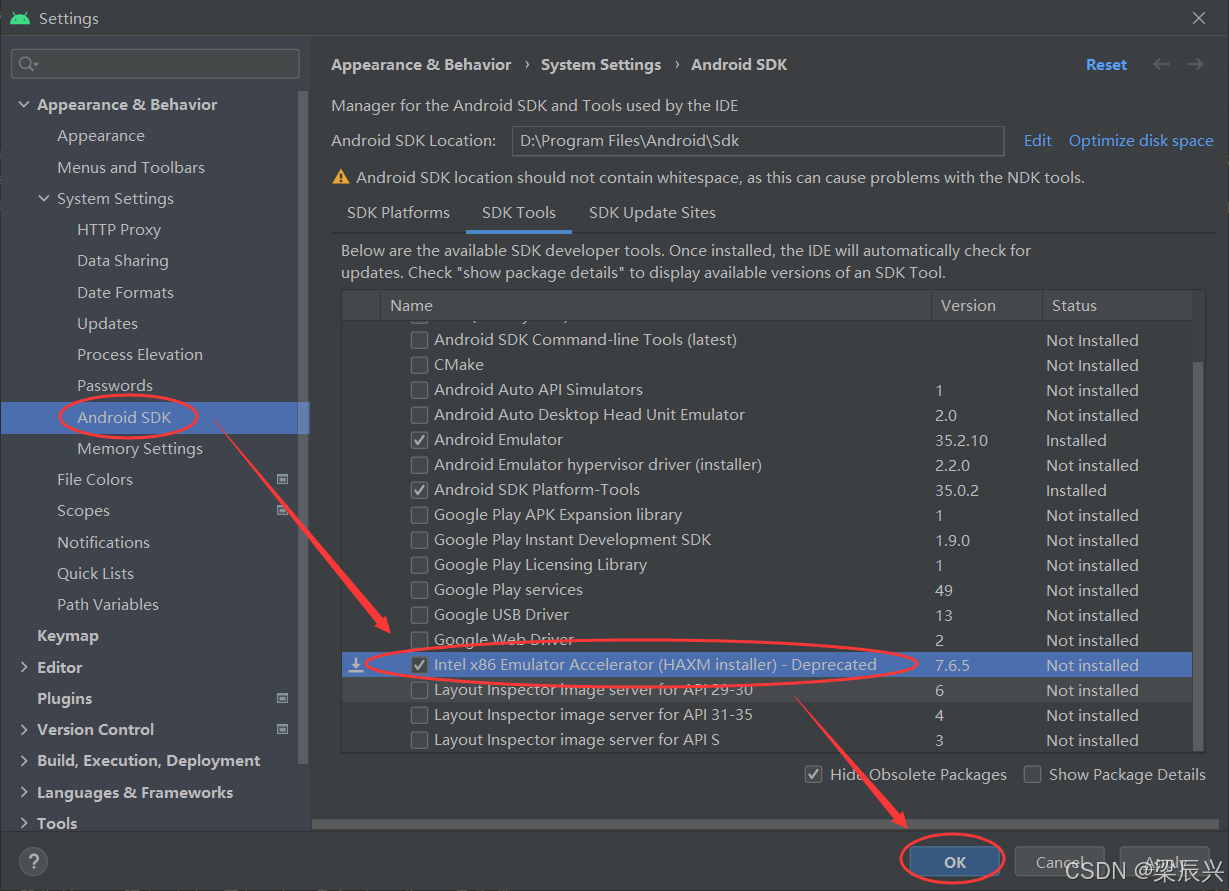1229x891 pixels.
Task: Click the settings sidebar vertical scrollbar
Action: pyautogui.click(x=303, y=430)
